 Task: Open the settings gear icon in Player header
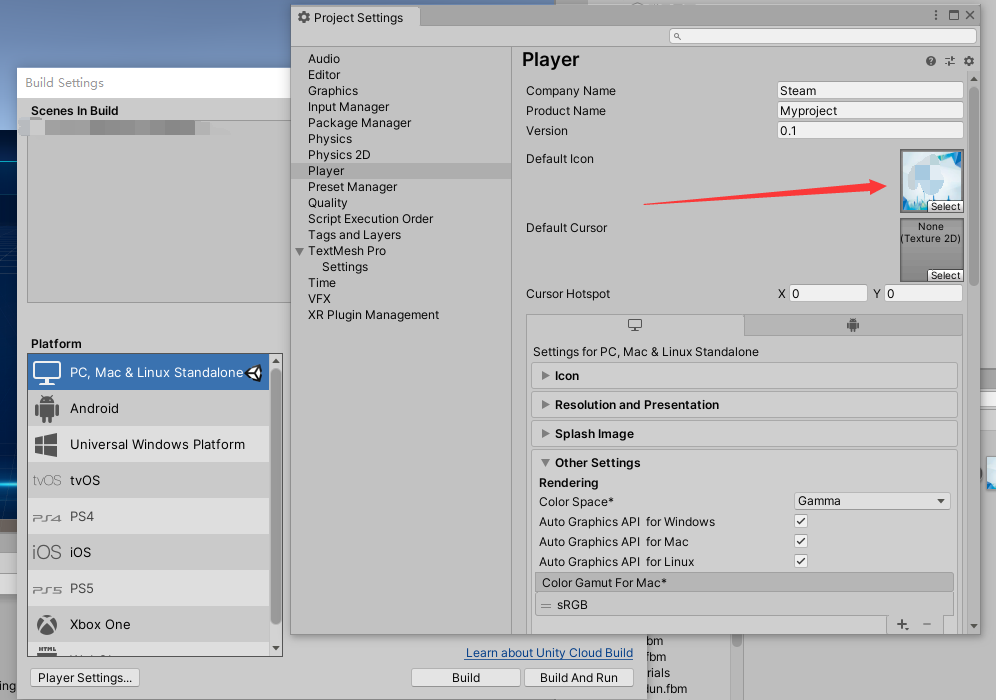(x=968, y=61)
